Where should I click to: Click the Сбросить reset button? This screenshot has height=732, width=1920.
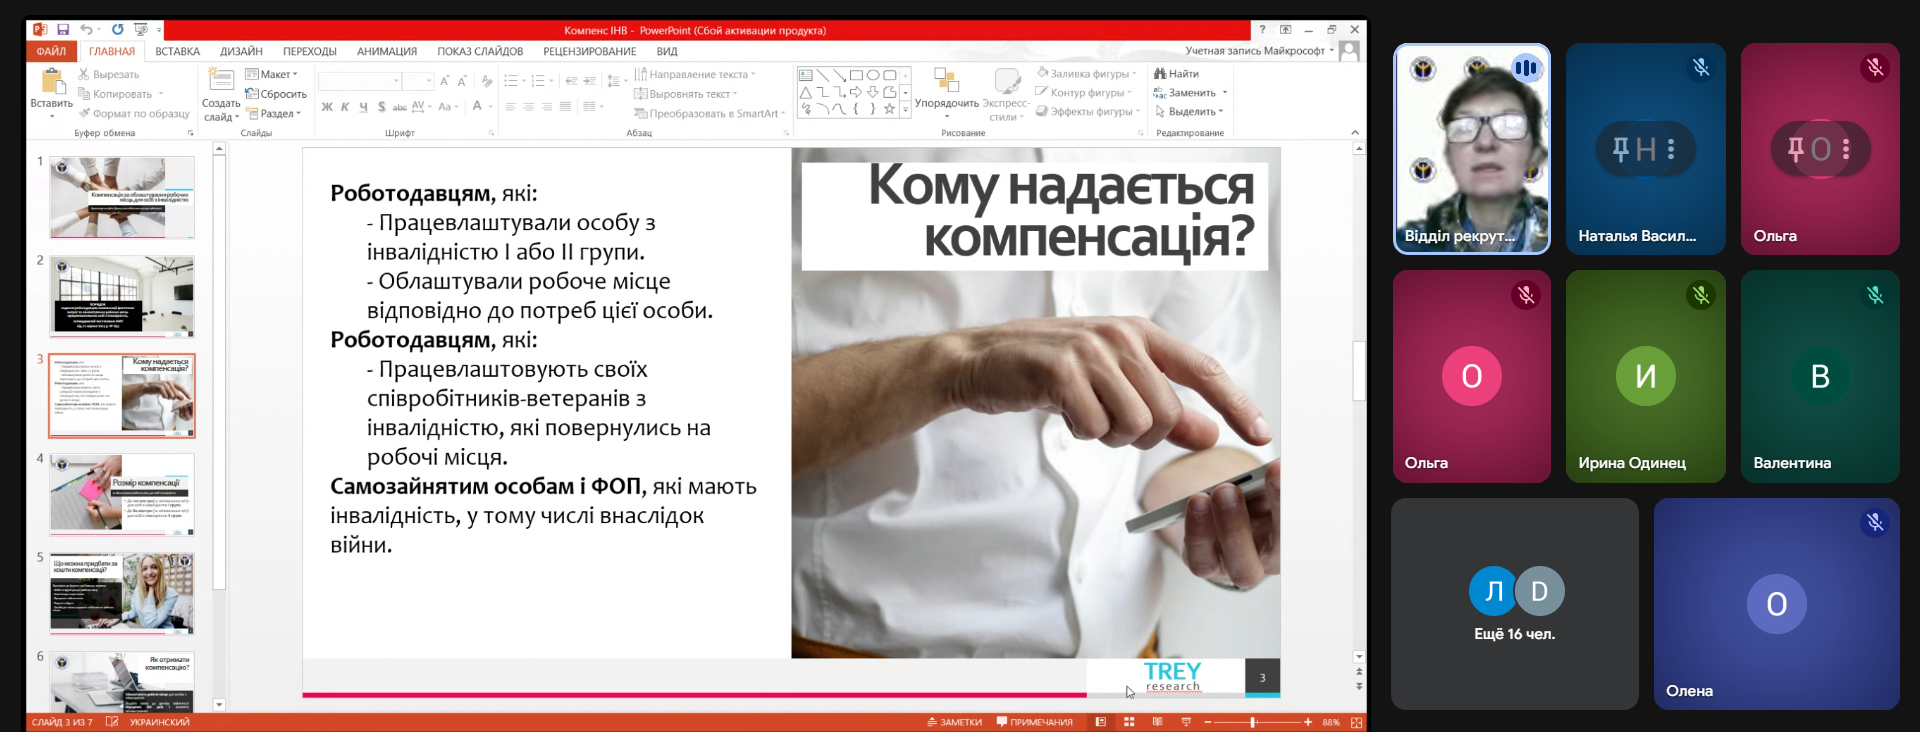tap(277, 94)
